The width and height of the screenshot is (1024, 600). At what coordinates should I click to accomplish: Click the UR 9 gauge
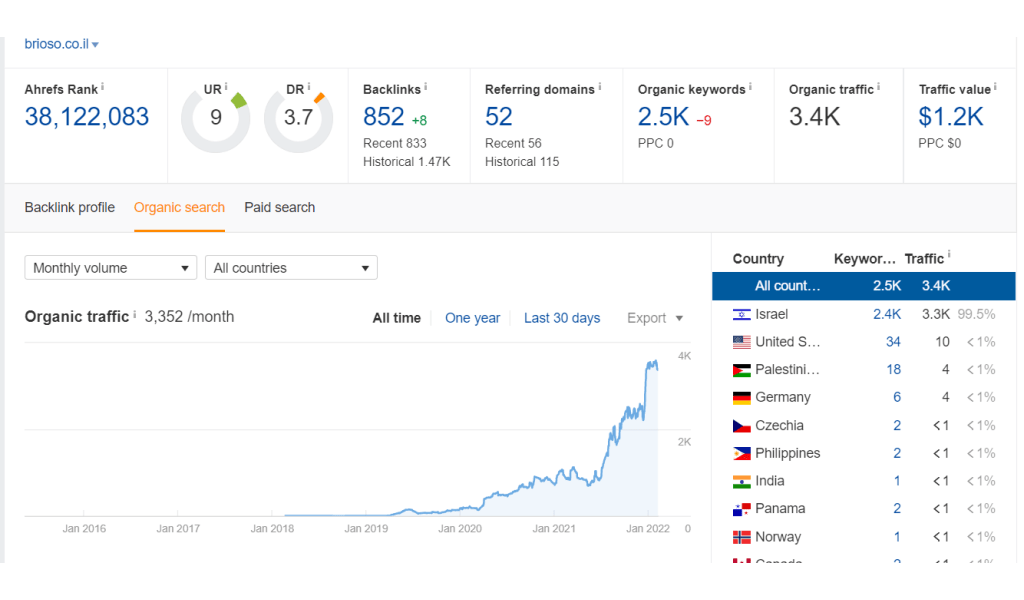tap(216, 119)
